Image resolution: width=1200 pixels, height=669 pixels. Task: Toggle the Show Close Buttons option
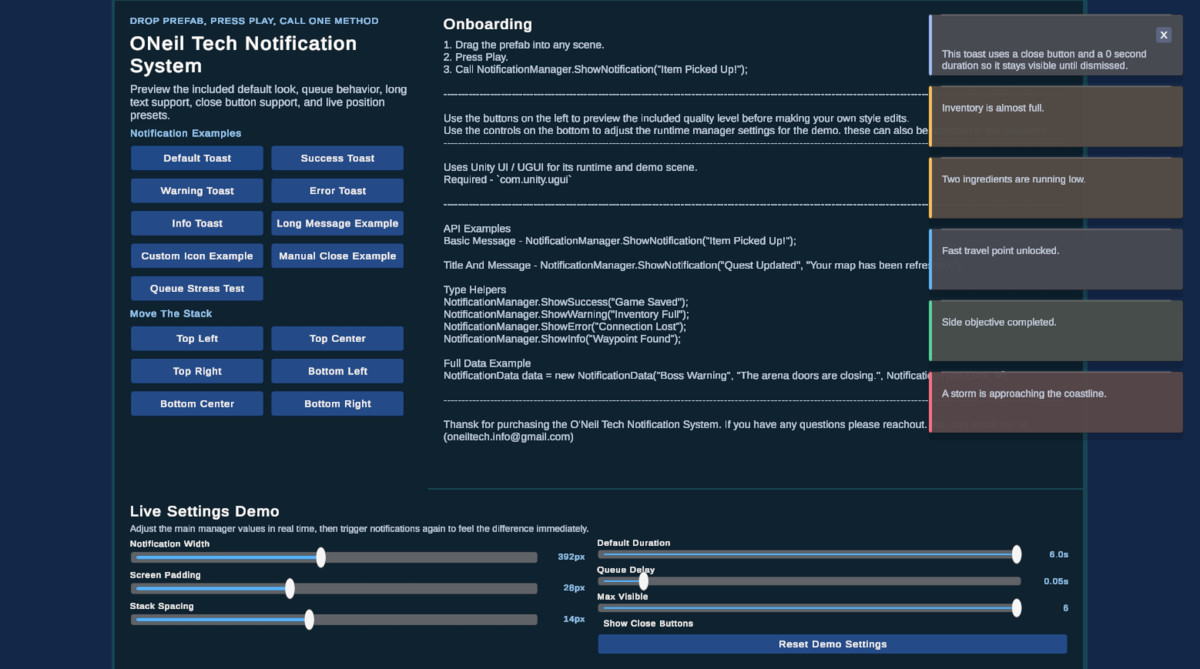(648, 623)
